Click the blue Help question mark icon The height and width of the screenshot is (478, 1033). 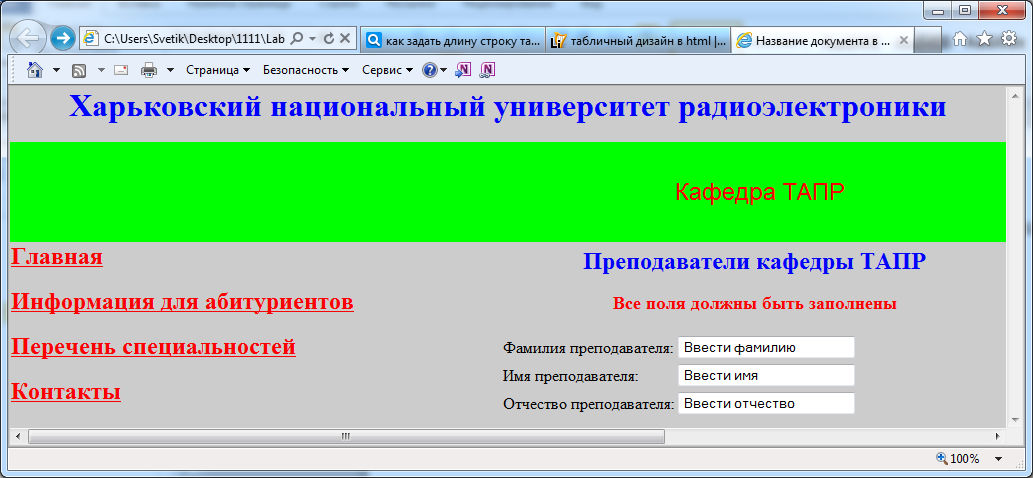click(430, 70)
